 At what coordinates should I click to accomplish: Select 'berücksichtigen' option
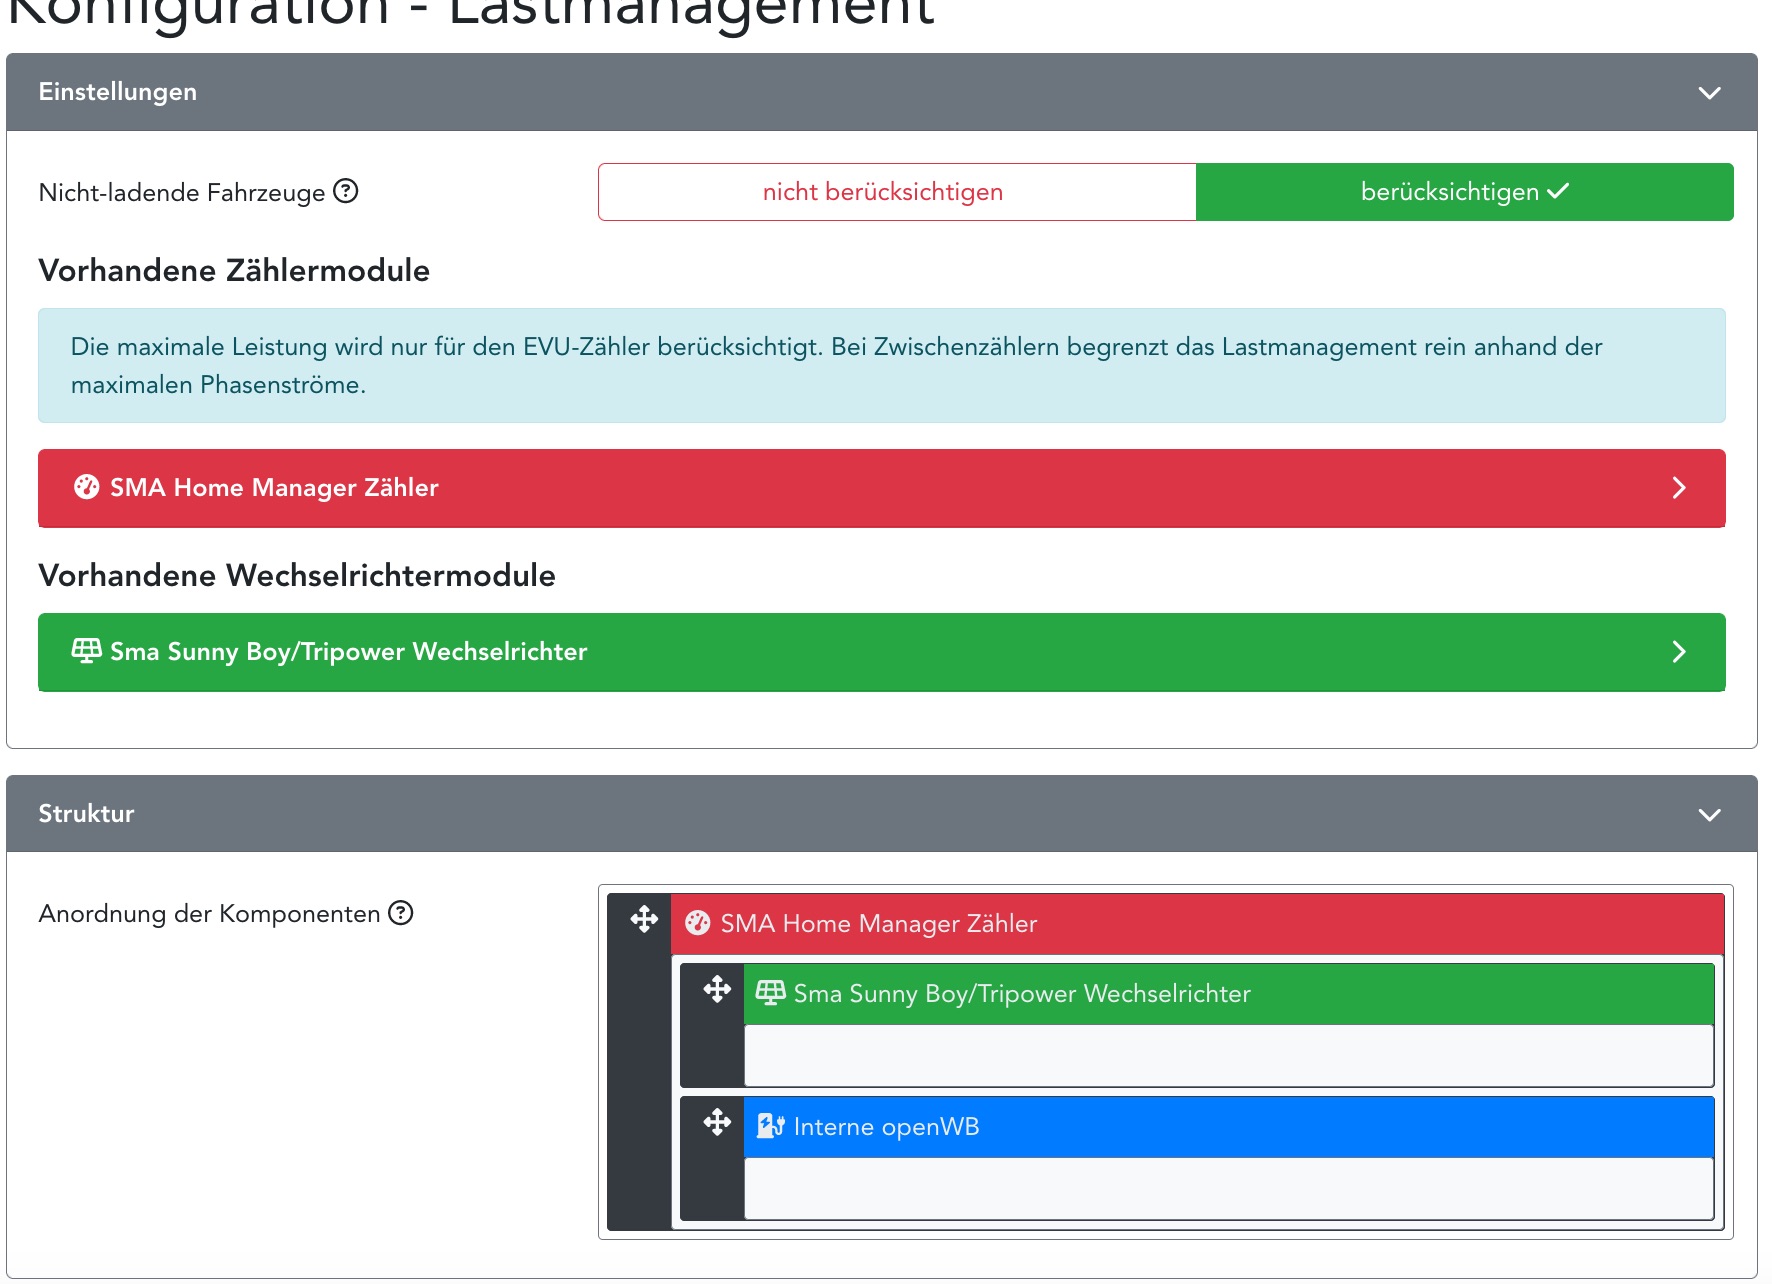point(1464,192)
